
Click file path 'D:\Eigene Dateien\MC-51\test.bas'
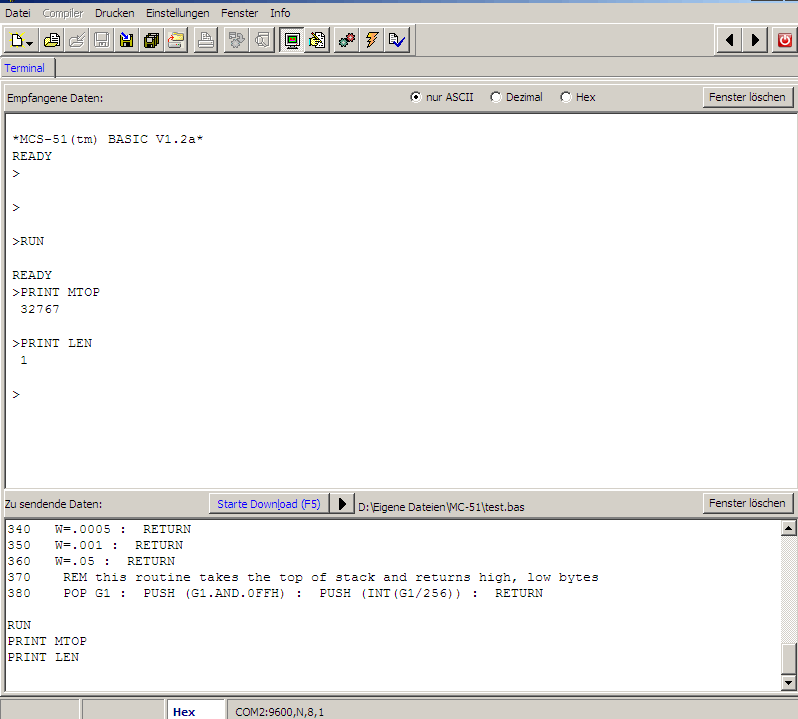click(x=441, y=507)
